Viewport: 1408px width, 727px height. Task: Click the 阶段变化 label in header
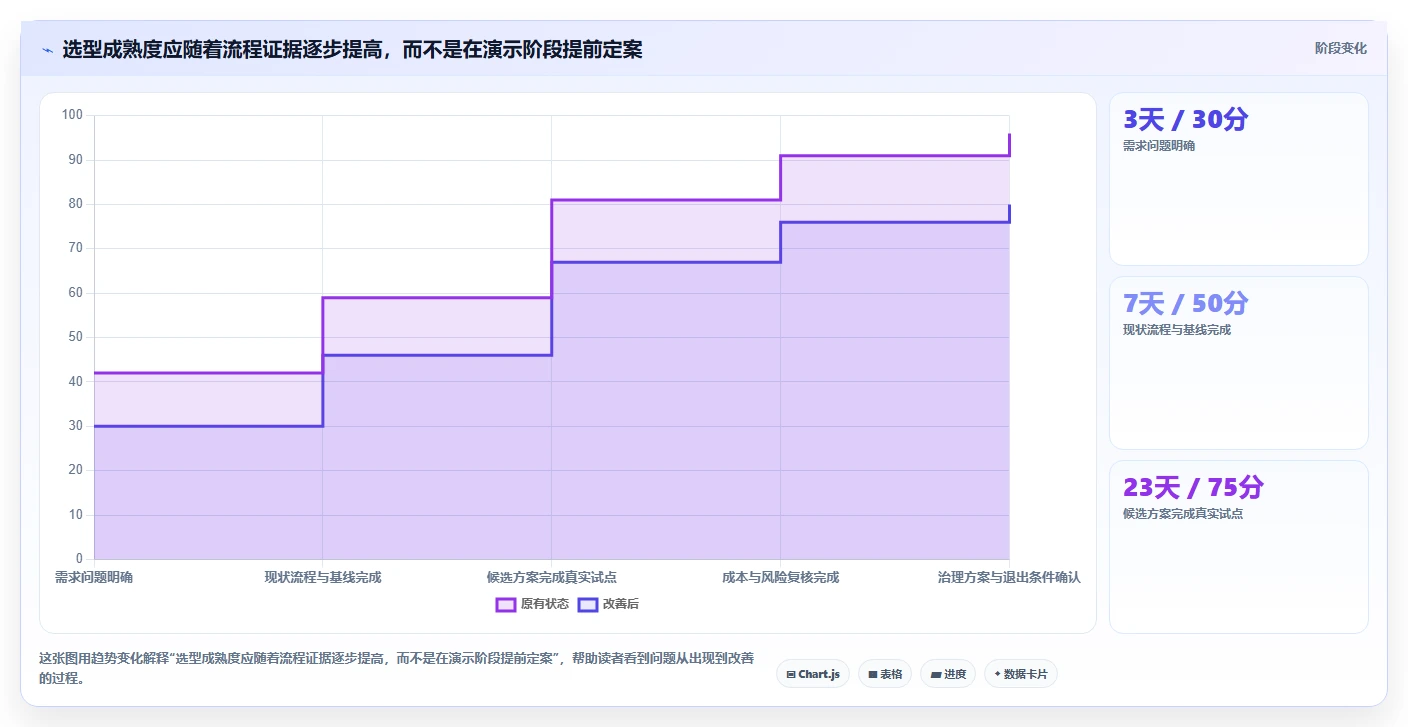(1340, 49)
